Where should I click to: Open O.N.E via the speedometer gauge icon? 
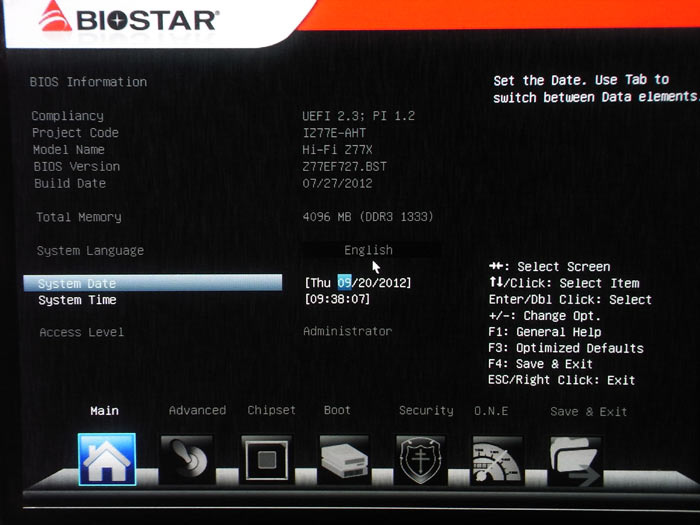(497, 461)
